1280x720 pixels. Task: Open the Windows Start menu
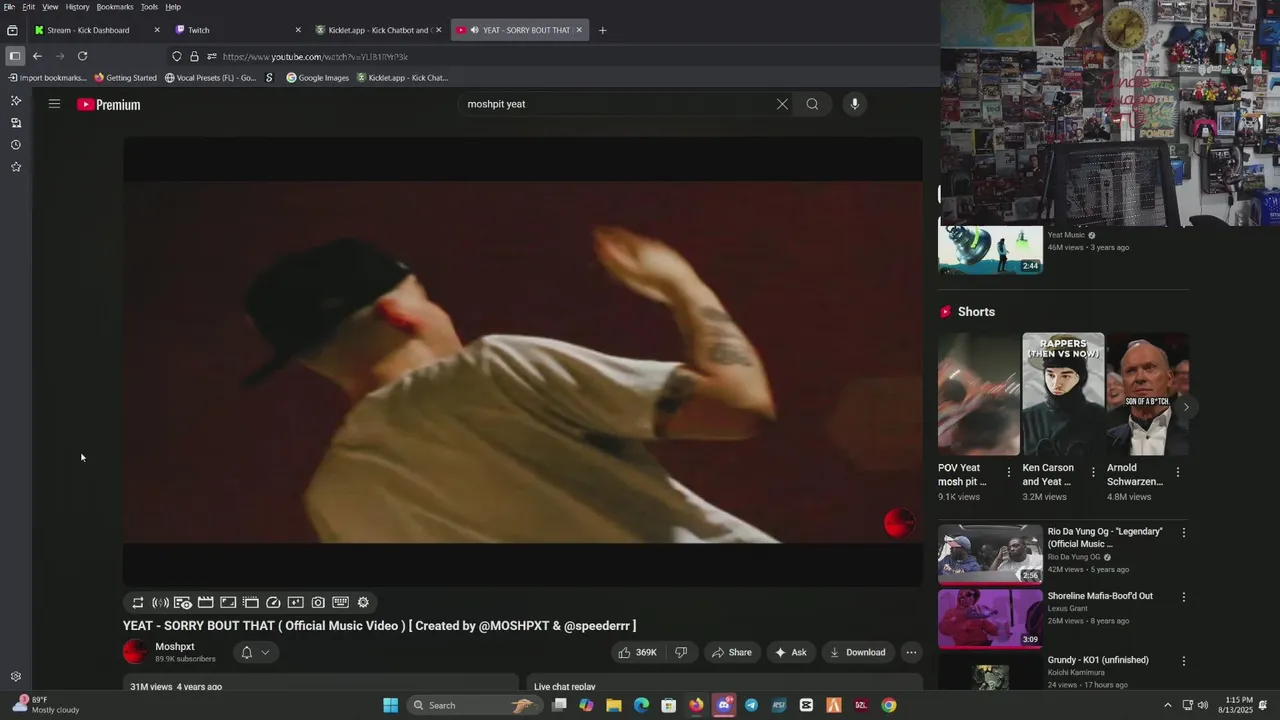coord(390,705)
